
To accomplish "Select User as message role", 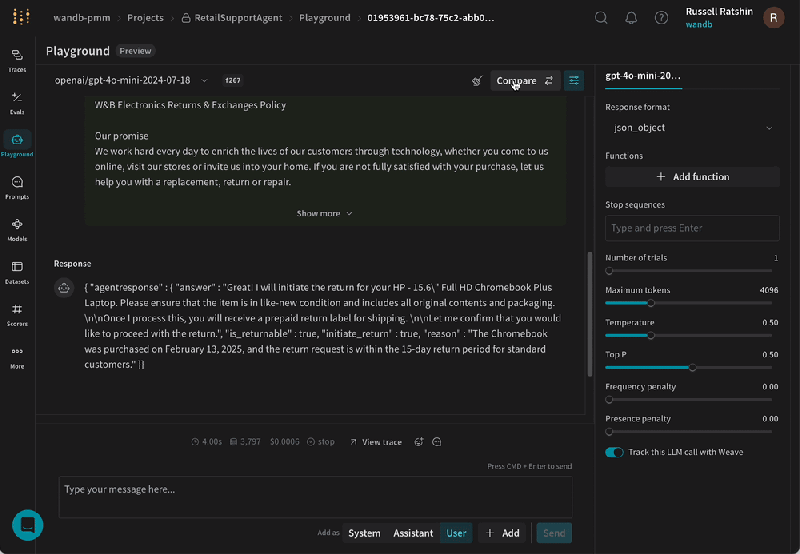I will pos(456,533).
